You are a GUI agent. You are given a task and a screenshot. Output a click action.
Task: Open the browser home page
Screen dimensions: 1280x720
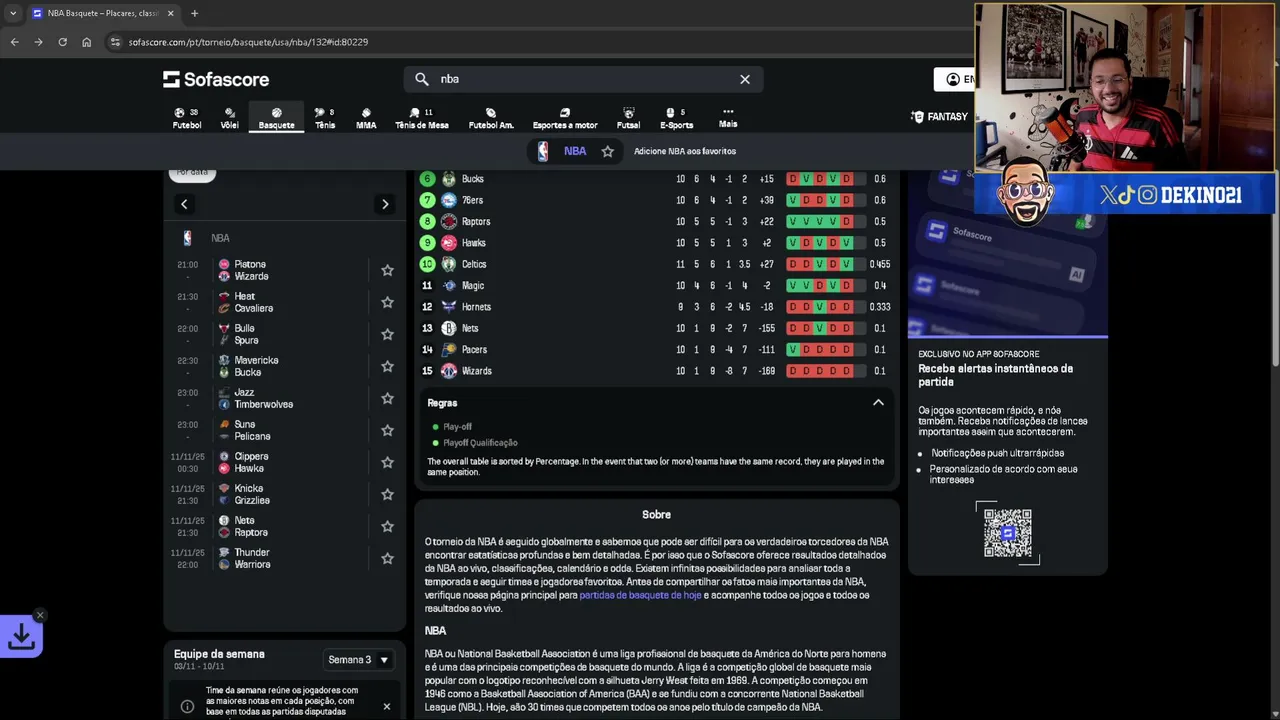point(87,42)
